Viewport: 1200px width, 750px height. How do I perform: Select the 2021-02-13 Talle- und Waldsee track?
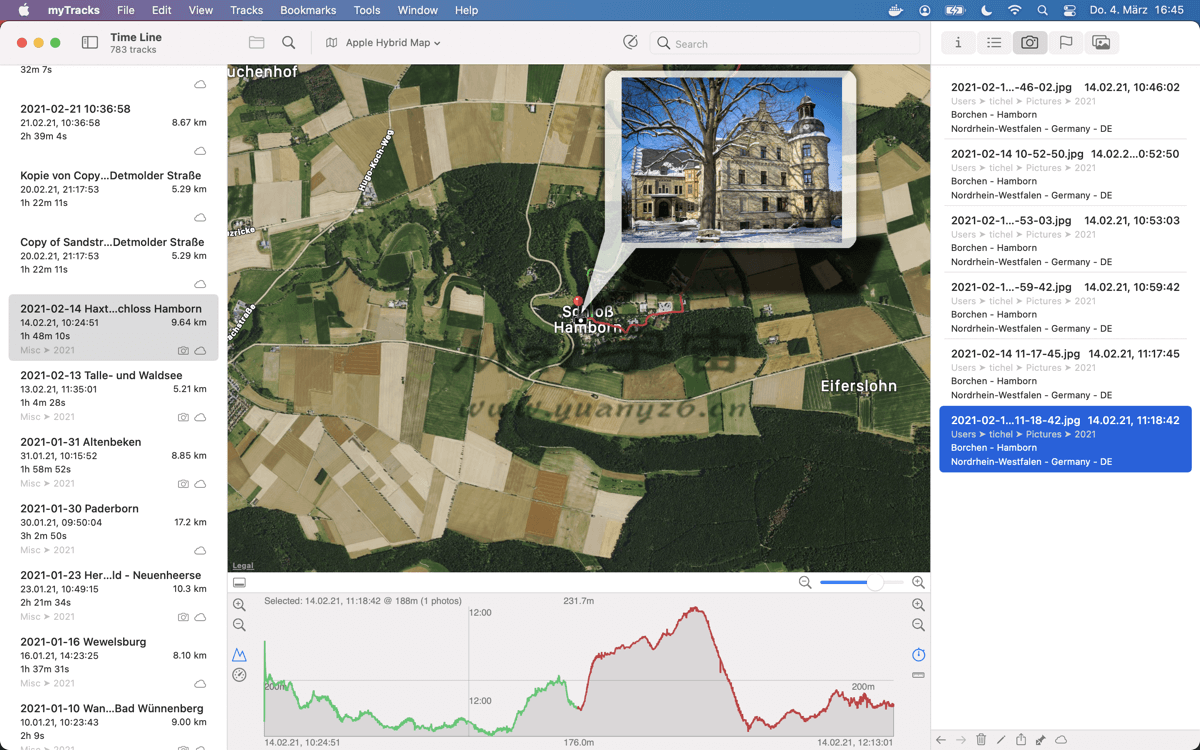click(x=113, y=395)
